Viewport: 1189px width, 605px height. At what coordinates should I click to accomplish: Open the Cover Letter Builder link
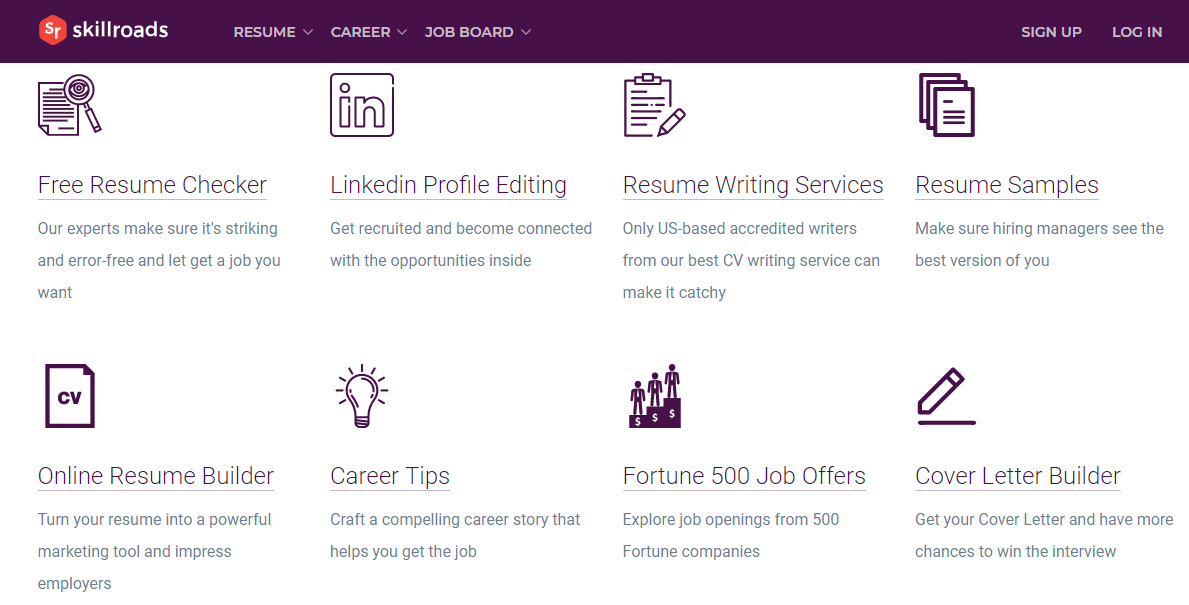[1018, 476]
